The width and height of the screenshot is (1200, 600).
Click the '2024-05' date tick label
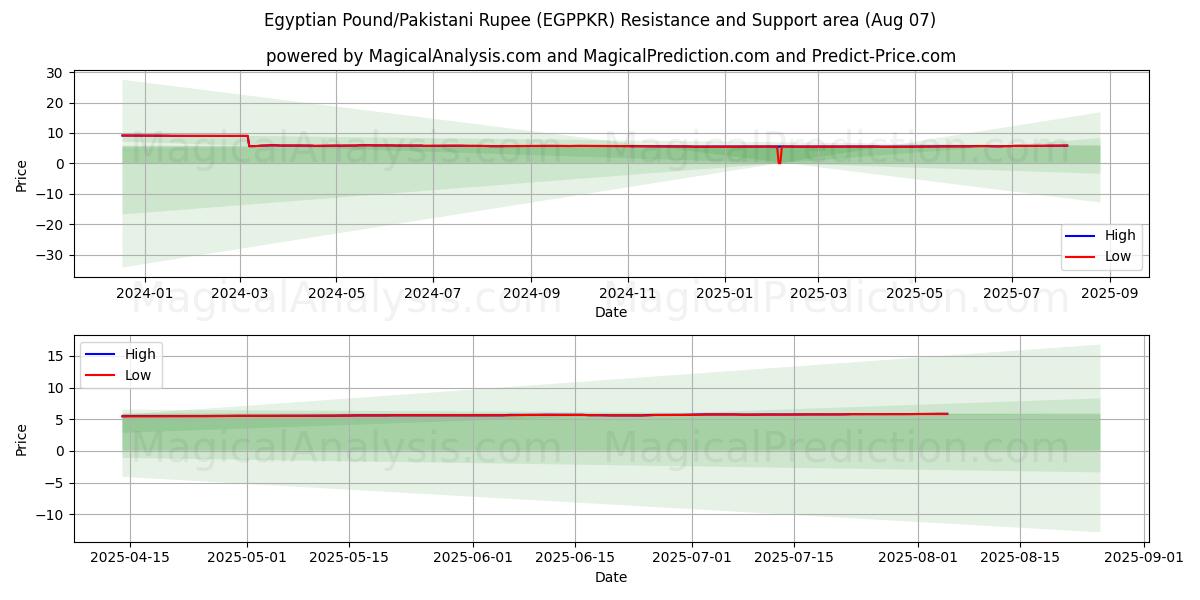(x=336, y=294)
